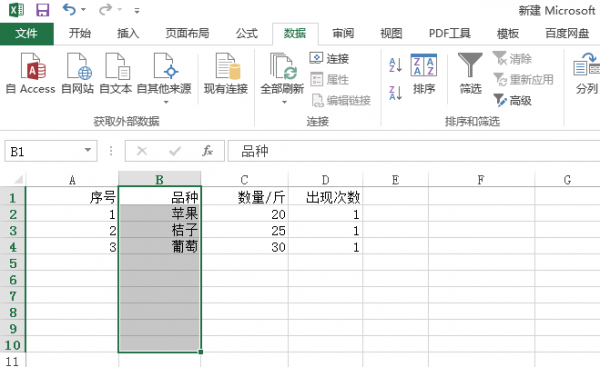The image size is (600, 367).
Task: Open the 排序 custom sort dialog
Action: click(x=424, y=74)
